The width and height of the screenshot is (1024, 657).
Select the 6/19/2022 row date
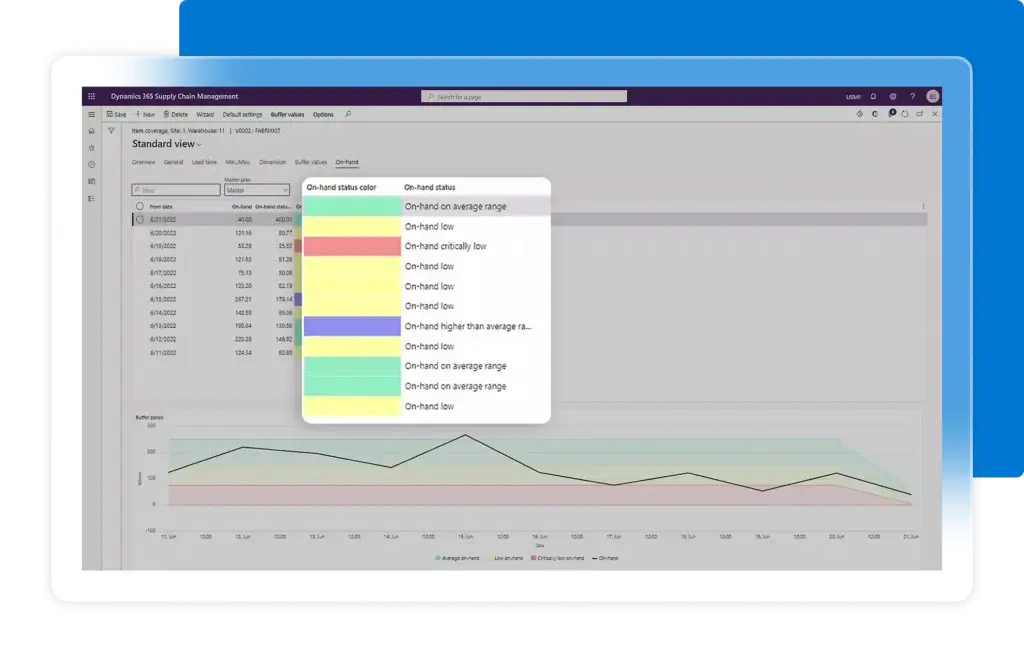click(163, 246)
